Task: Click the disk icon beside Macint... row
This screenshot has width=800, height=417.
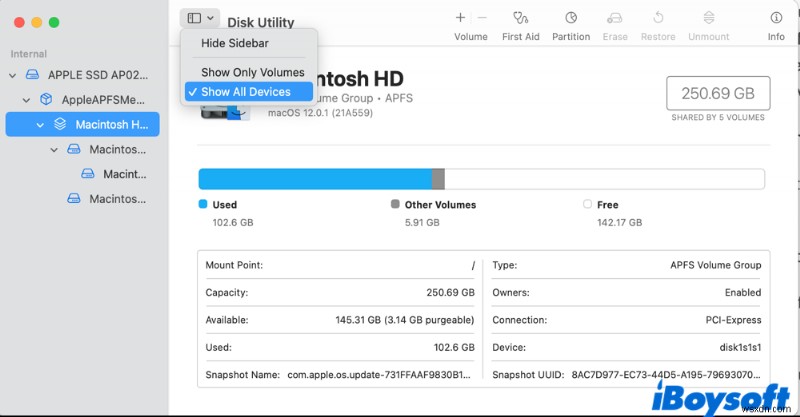Action: pyautogui.click(x=88, y=174)
